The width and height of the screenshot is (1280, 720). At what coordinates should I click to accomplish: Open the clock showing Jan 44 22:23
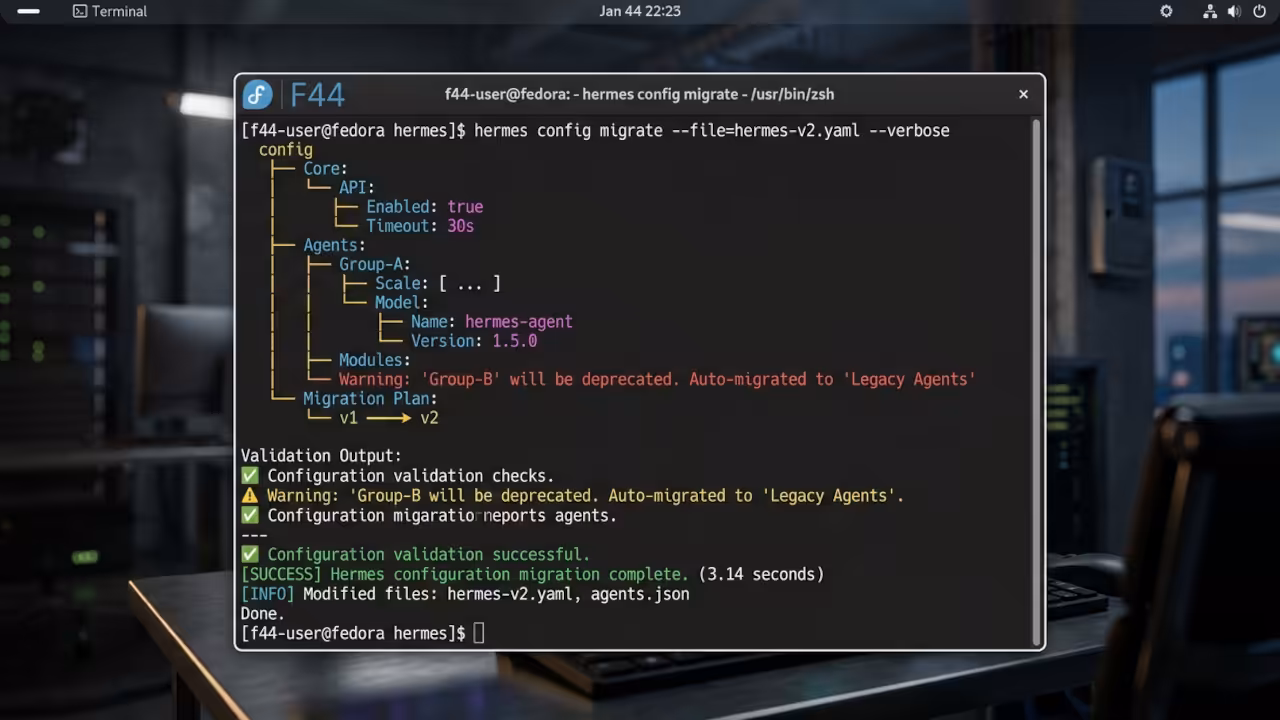pos(640,11)
